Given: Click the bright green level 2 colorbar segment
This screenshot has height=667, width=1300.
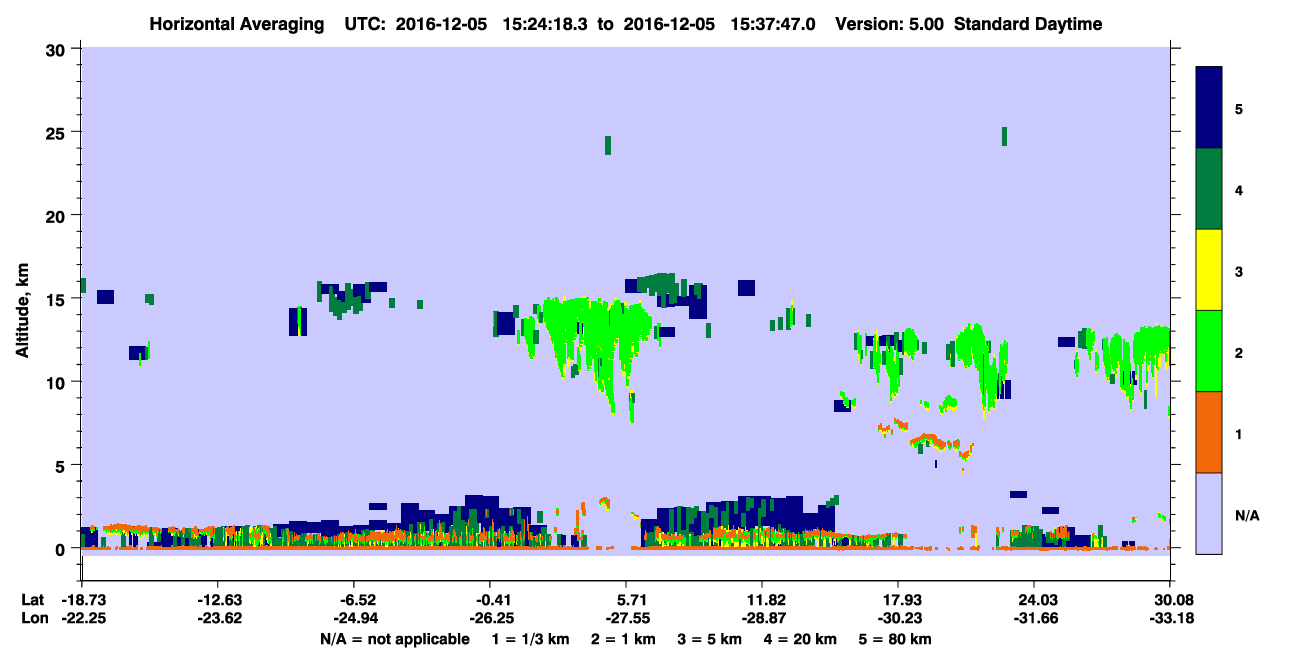Looking at the screenshot, I should click(1209, 351).
